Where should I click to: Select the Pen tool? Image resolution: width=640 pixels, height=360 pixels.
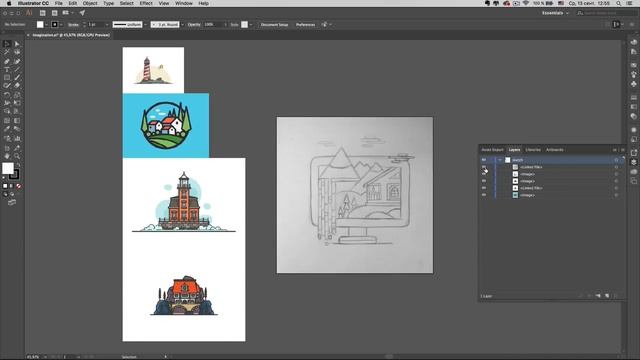pos(7,61)
